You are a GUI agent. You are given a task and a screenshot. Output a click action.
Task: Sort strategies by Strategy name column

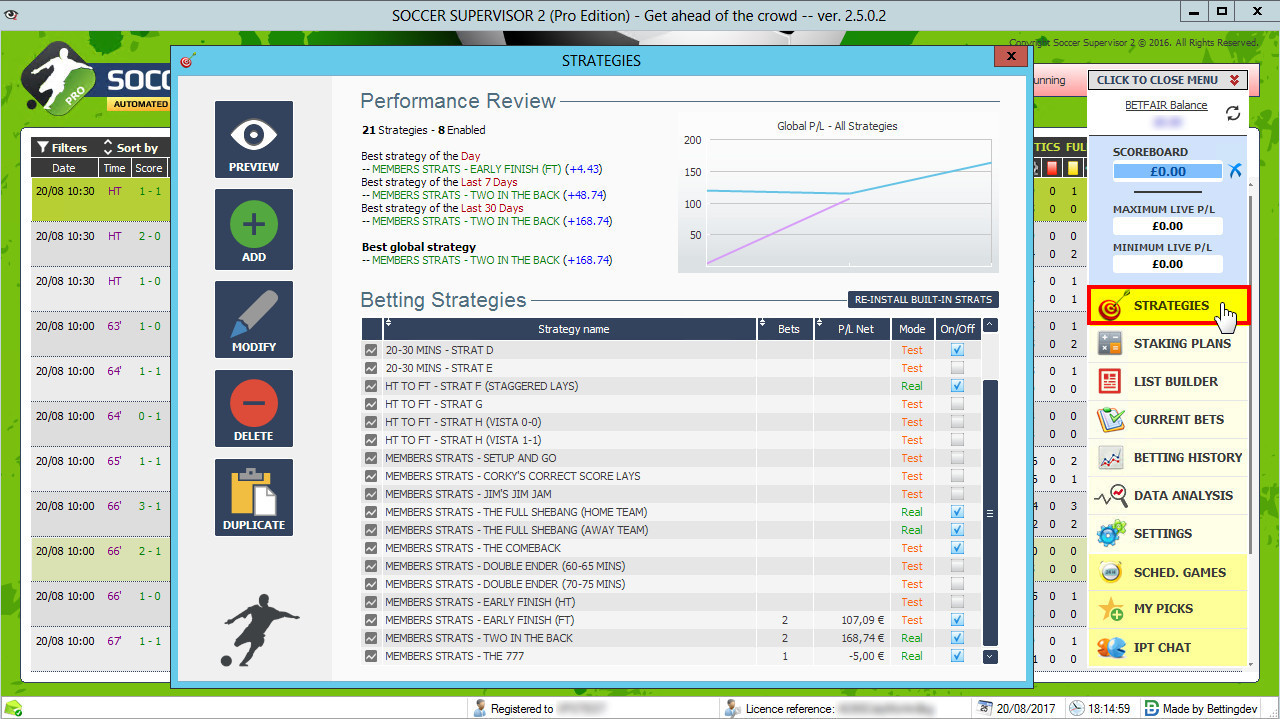pos(569,329)
